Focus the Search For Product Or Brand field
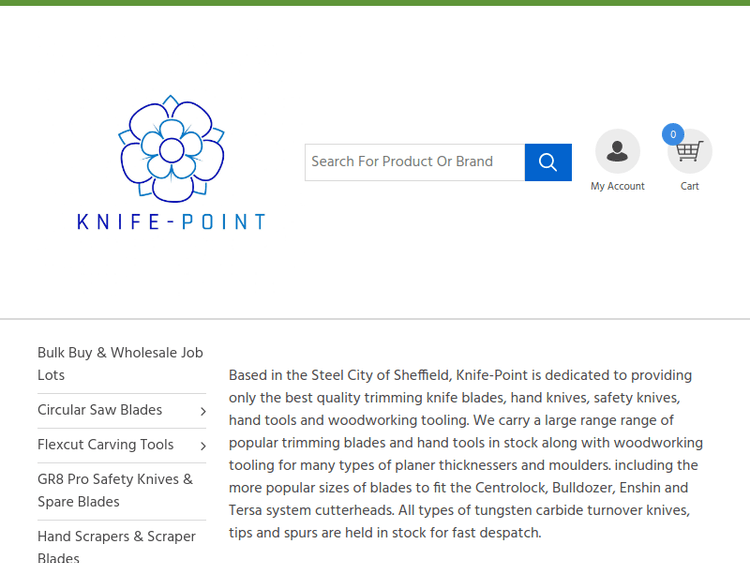Screen dimensions: 750x563 tap(415, 162)
